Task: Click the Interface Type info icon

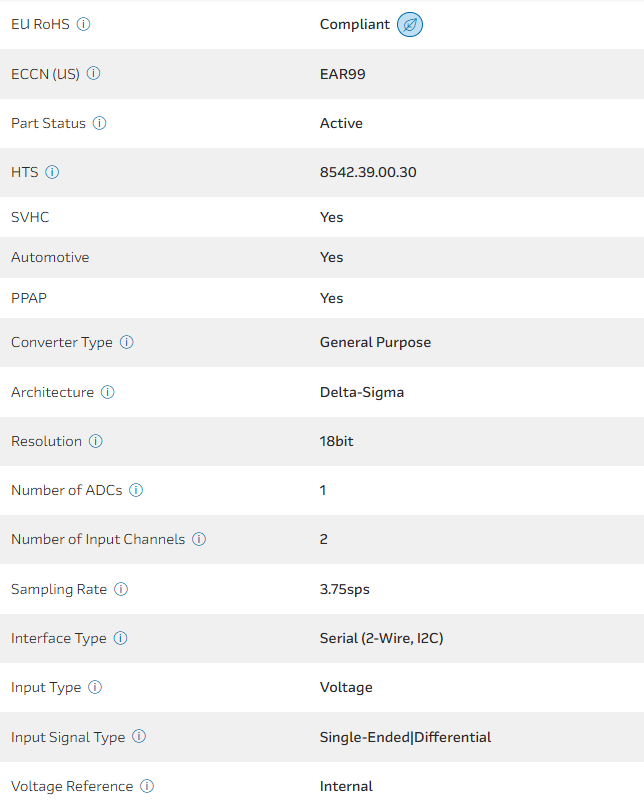Action: click(121, 638)
